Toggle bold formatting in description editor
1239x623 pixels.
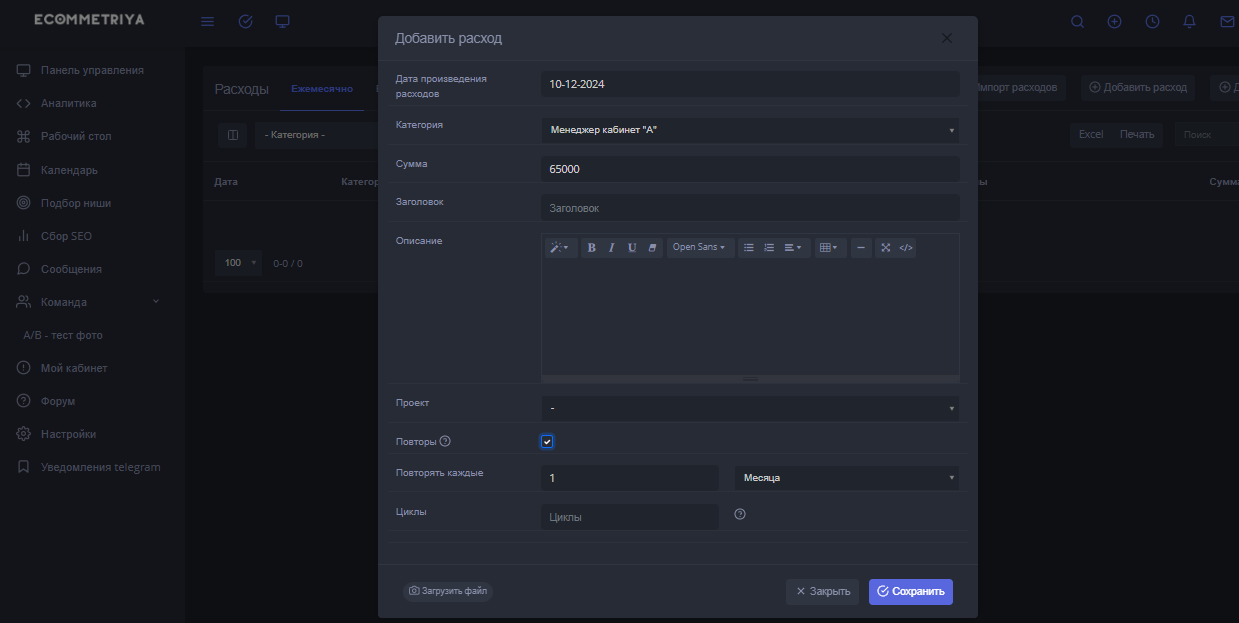click(x=591, y=248)
